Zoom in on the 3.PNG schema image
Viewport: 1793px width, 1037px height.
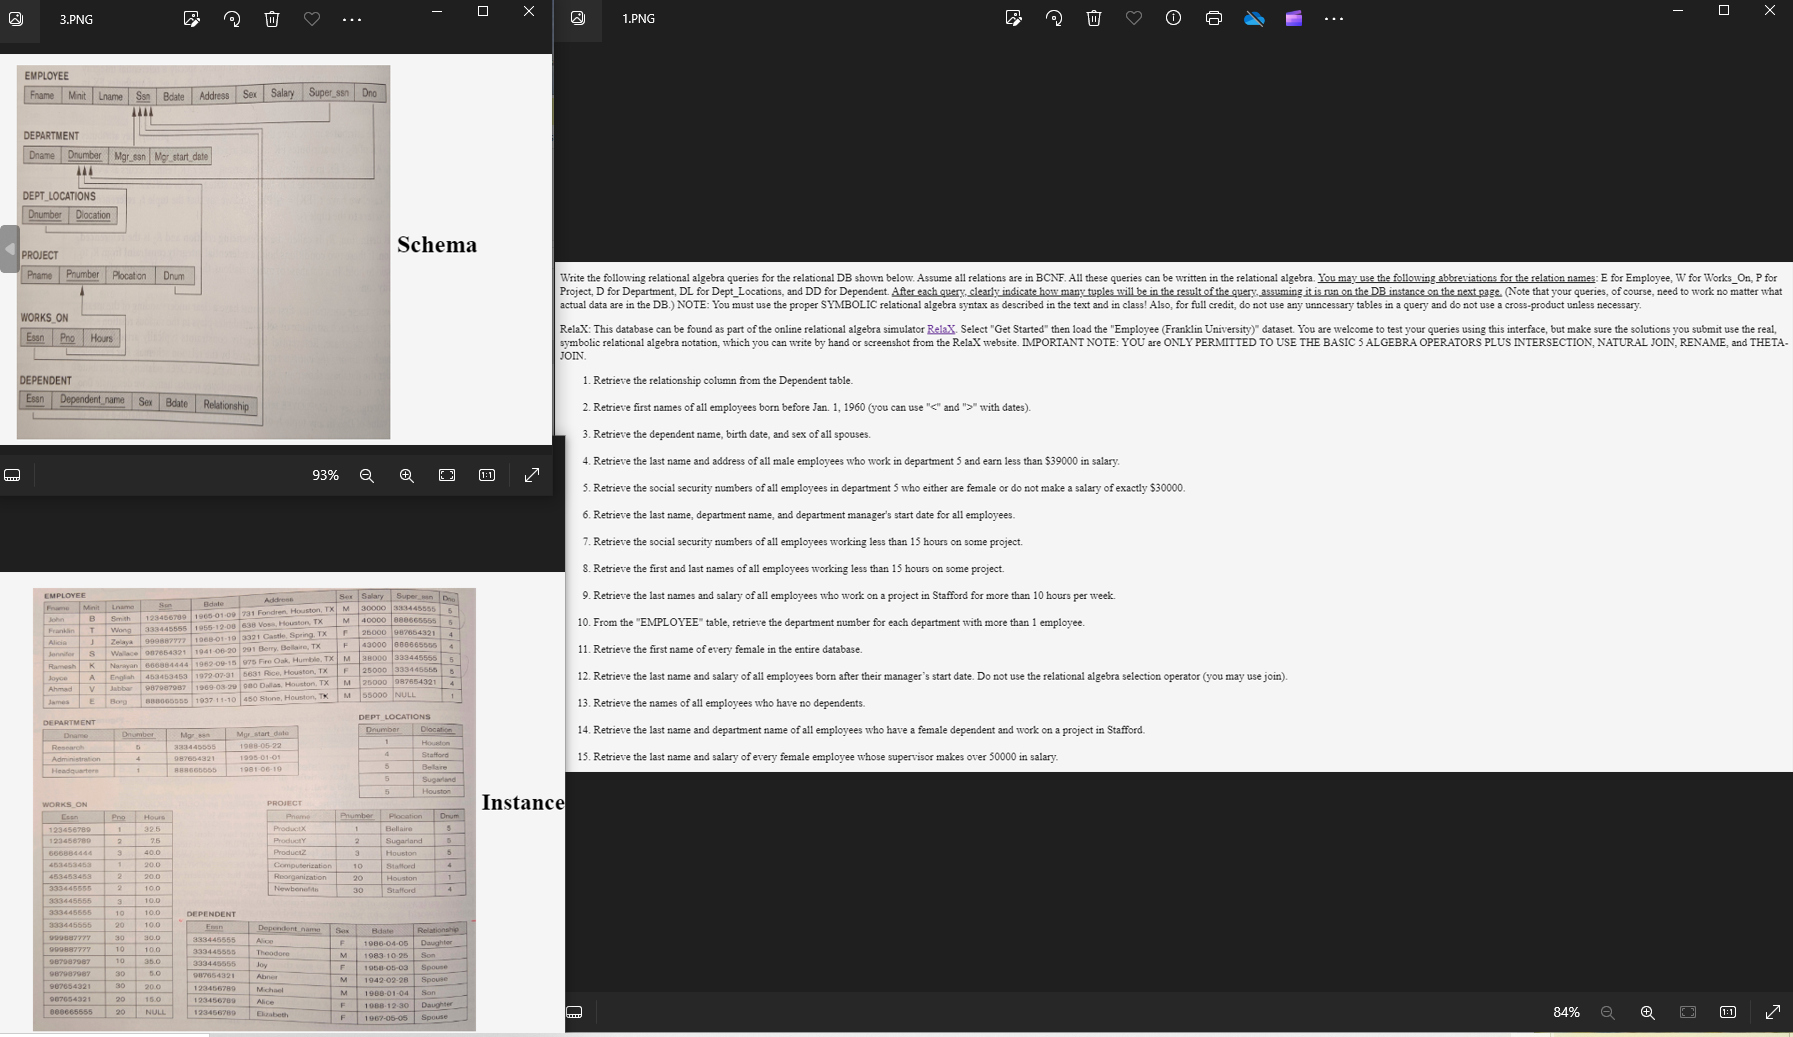[x=406, y=475]
